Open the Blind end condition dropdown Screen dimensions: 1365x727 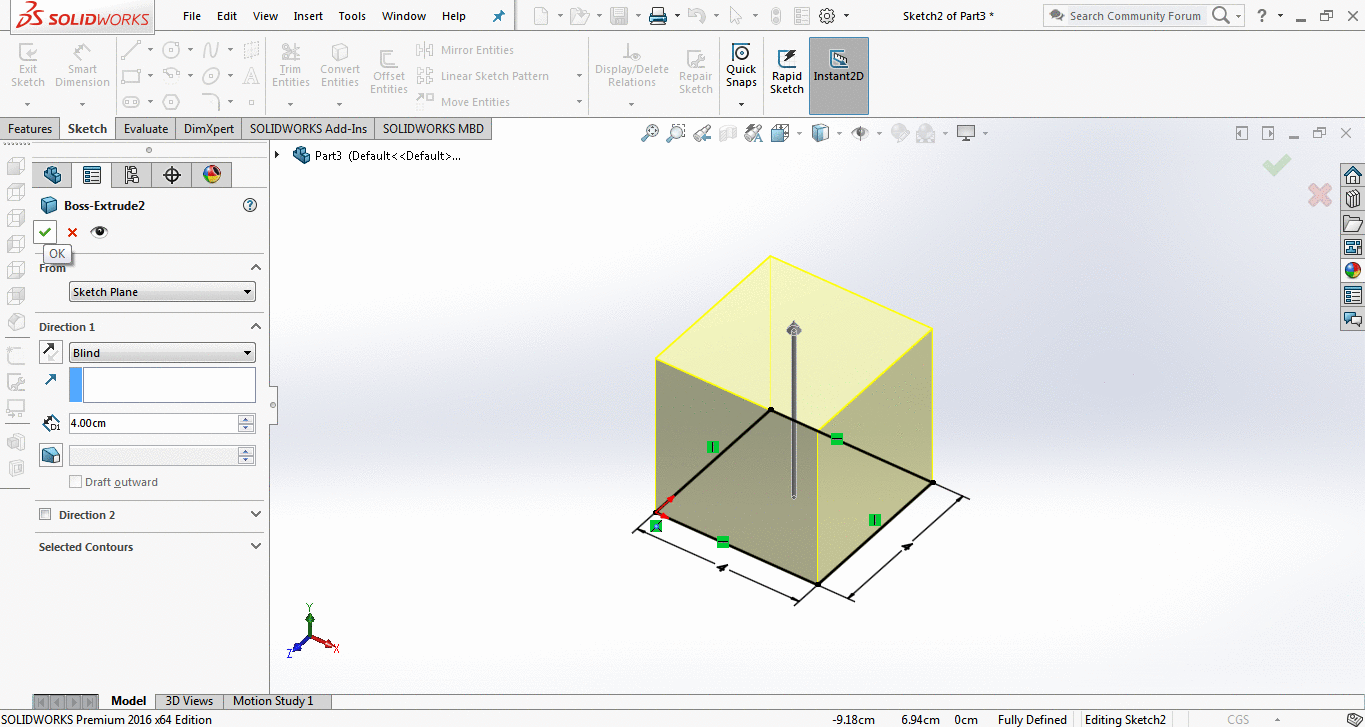pos(162,353)
